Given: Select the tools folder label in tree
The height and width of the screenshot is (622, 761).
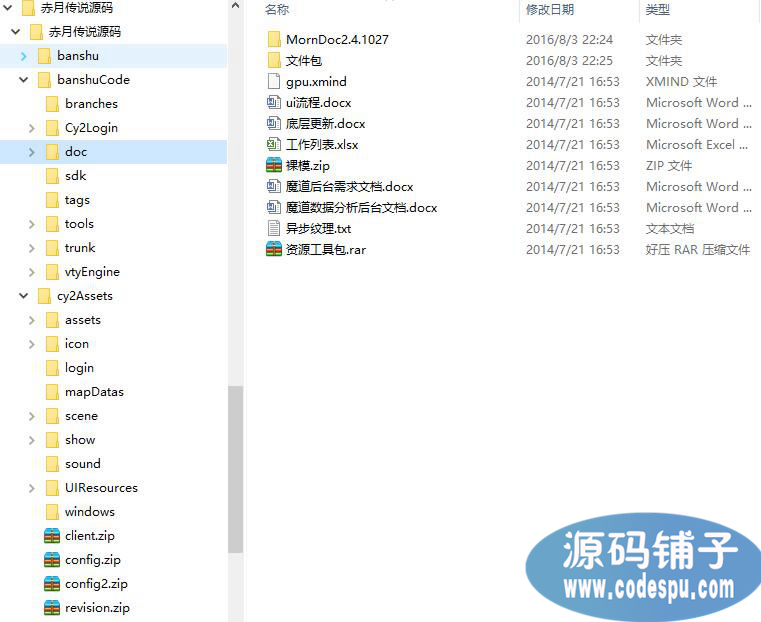Looking at the screenshot, I should click(79, 224).
